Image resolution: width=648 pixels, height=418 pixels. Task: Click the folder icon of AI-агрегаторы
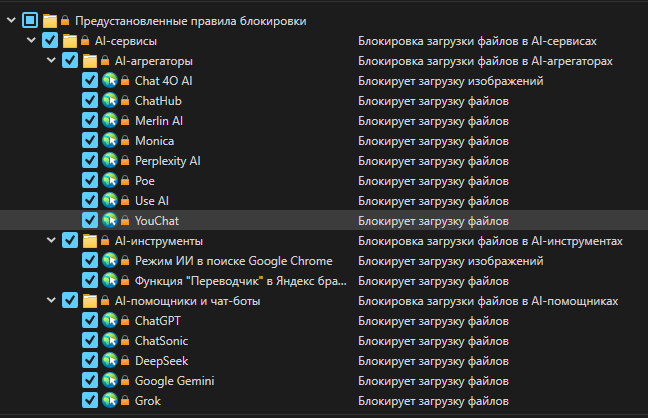tap(90, 61)
